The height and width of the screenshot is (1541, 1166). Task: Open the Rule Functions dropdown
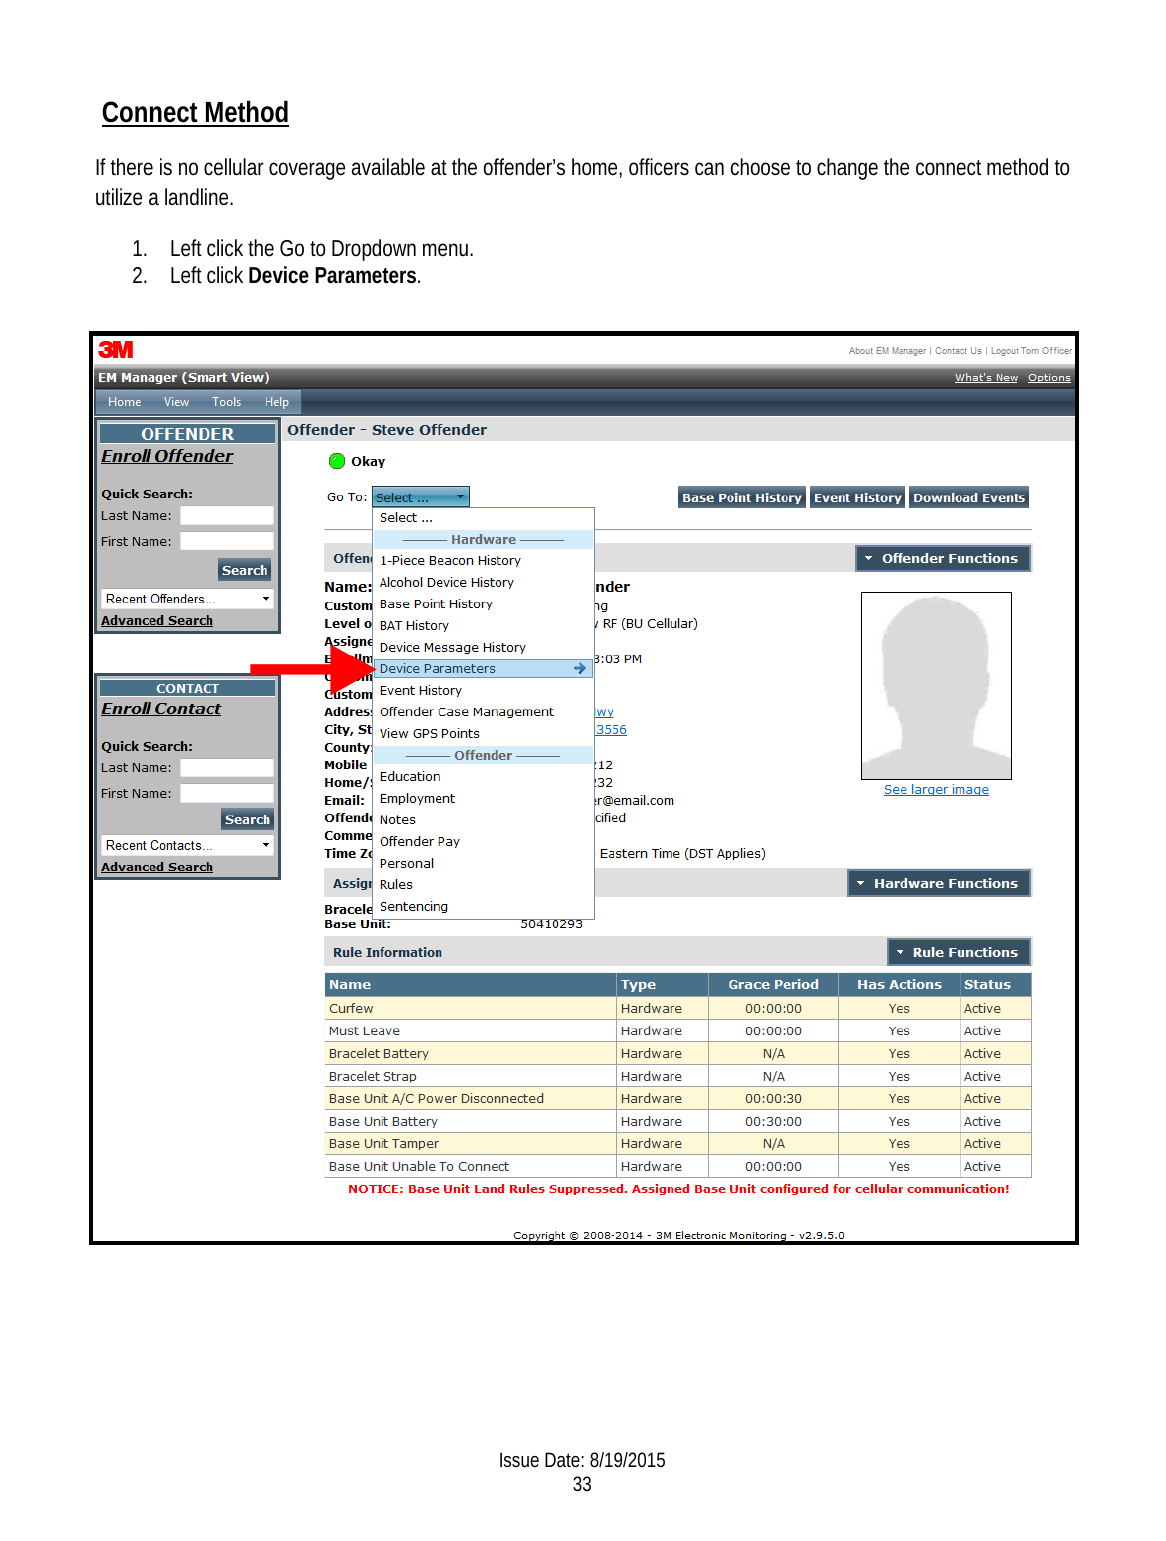pos(958,952)
